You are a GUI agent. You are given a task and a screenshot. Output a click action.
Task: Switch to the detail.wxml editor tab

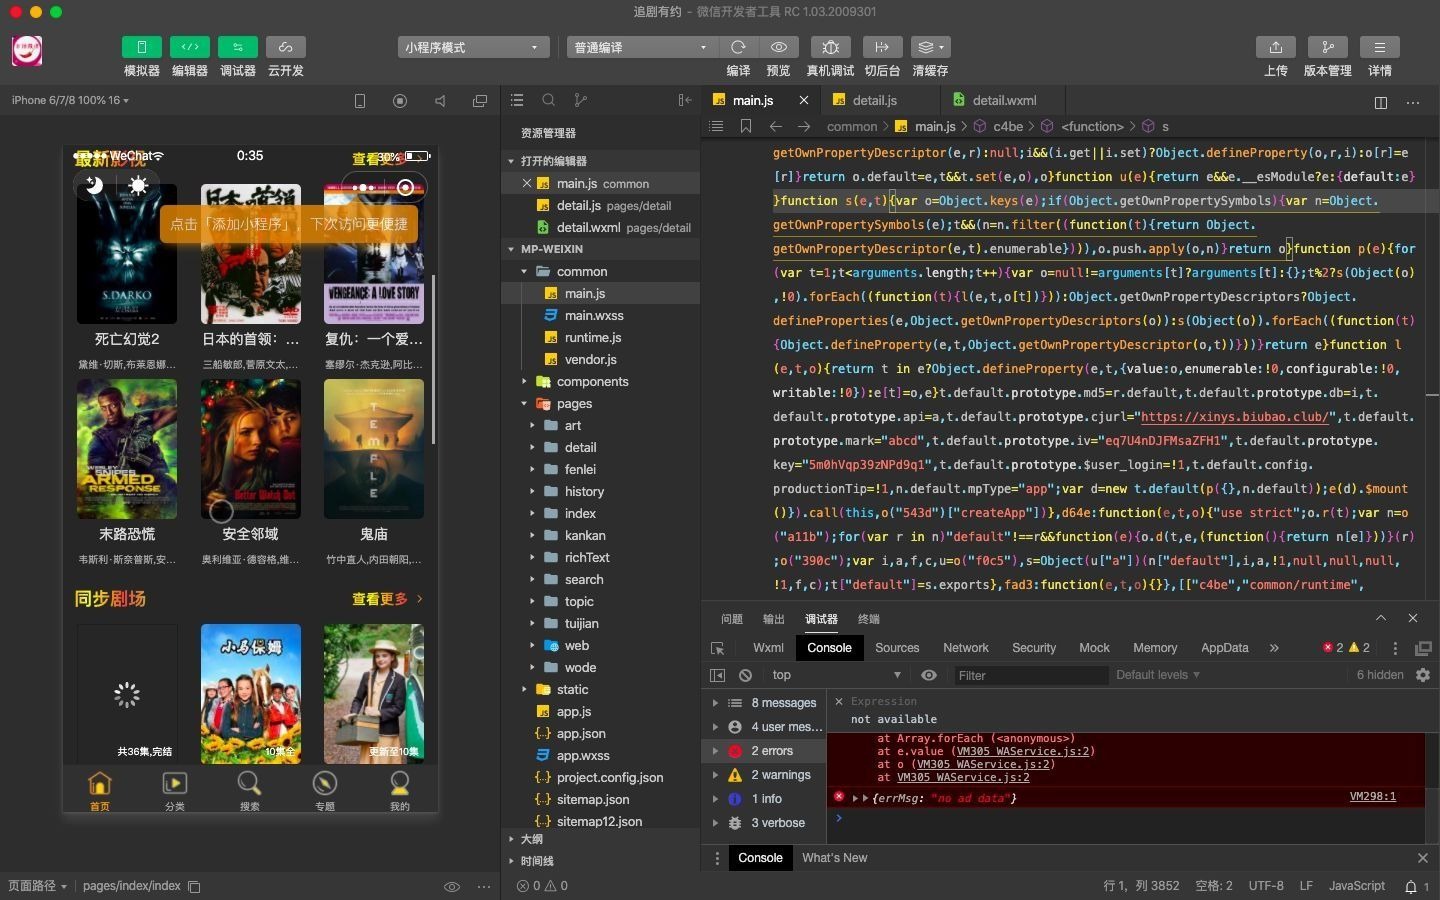pyautogui.click(x=1003, y=100)
